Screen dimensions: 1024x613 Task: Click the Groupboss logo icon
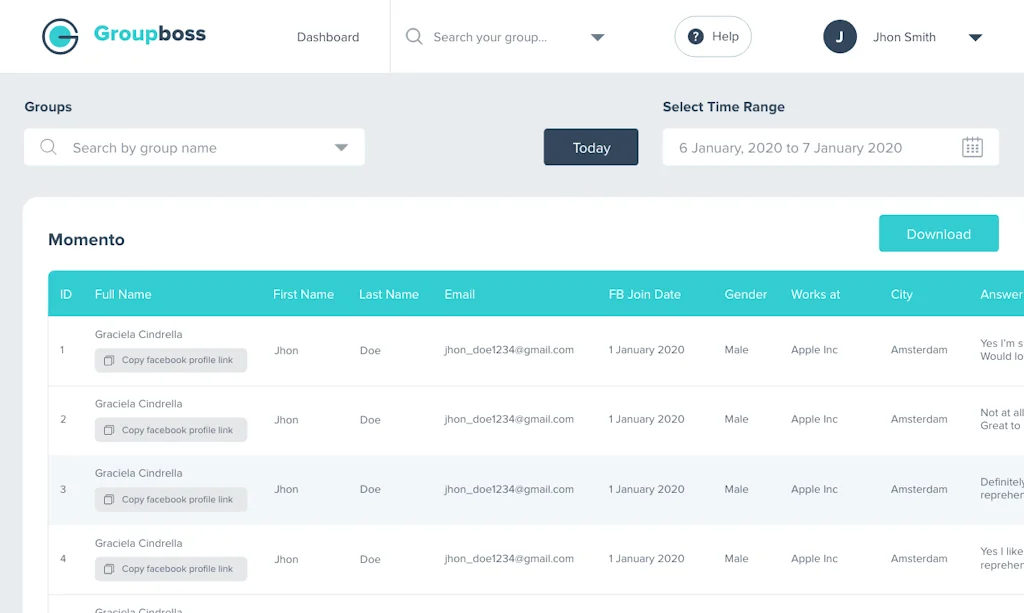click(60, 36)
